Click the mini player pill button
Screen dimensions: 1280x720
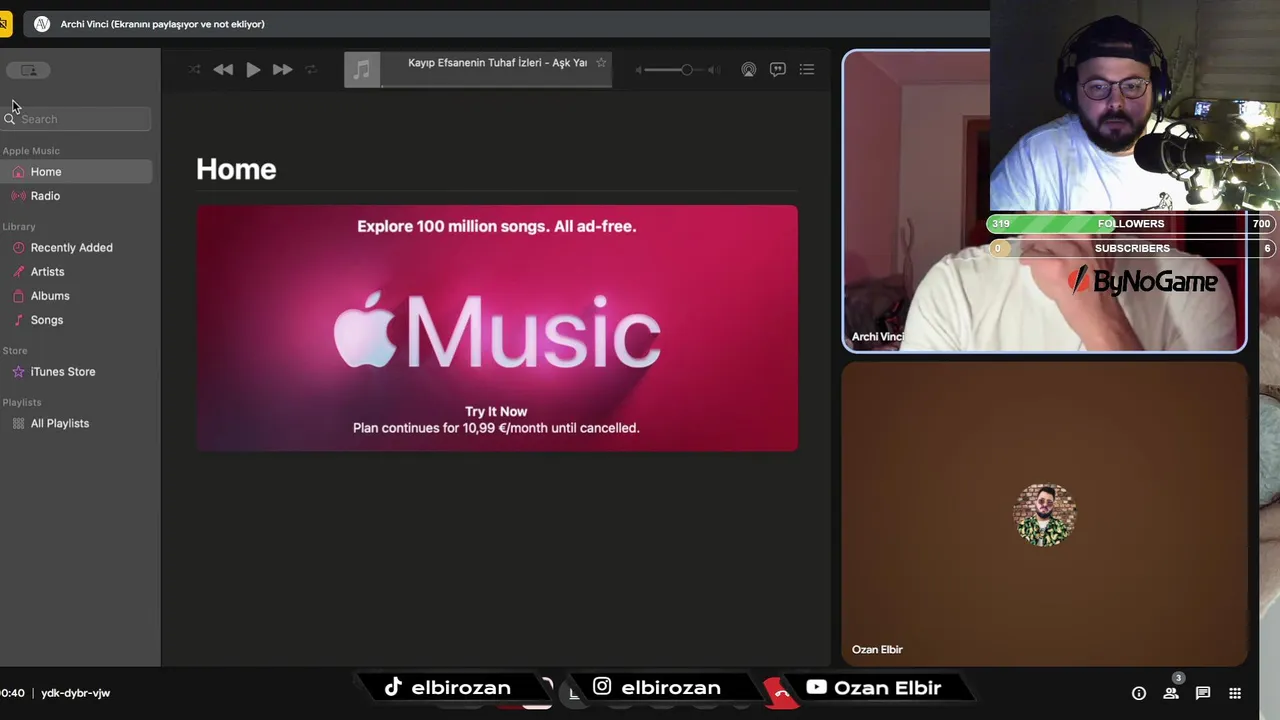coord(28,70)
